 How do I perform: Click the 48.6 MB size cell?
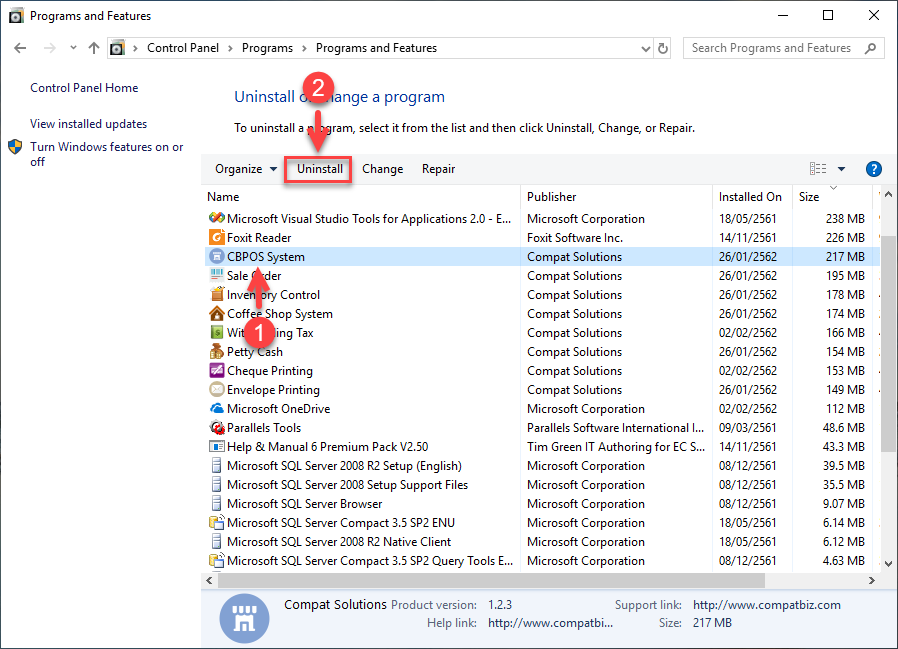(x=843, y=427)
